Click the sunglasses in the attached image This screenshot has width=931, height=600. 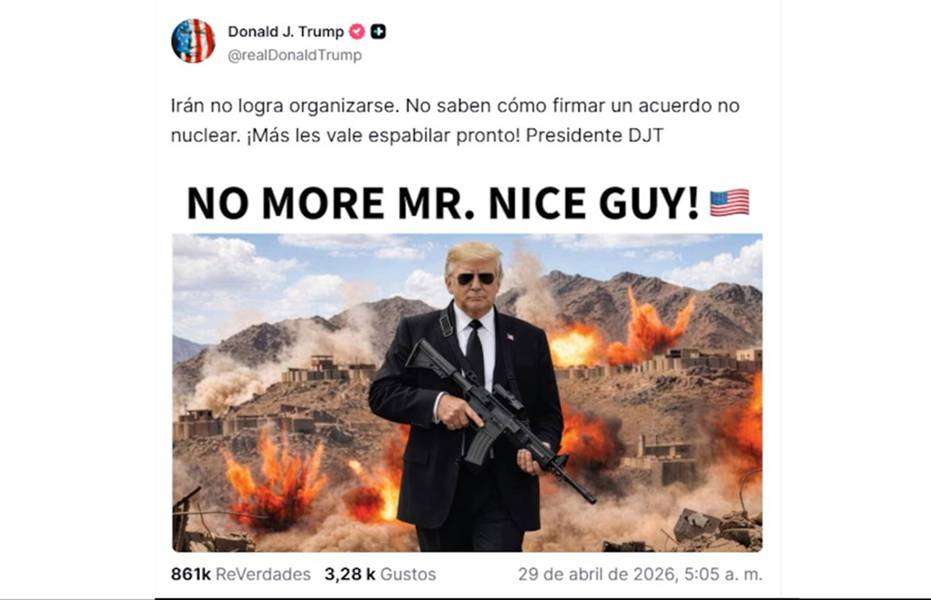click(475, 278)
